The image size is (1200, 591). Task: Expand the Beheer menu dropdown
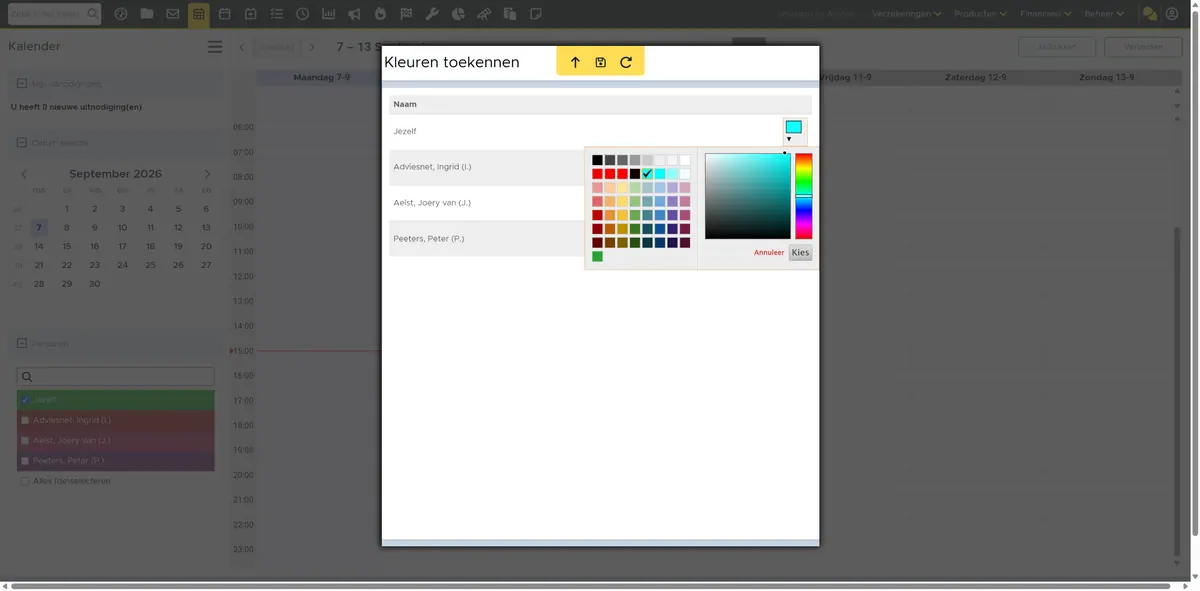[x=1104, y=14]
